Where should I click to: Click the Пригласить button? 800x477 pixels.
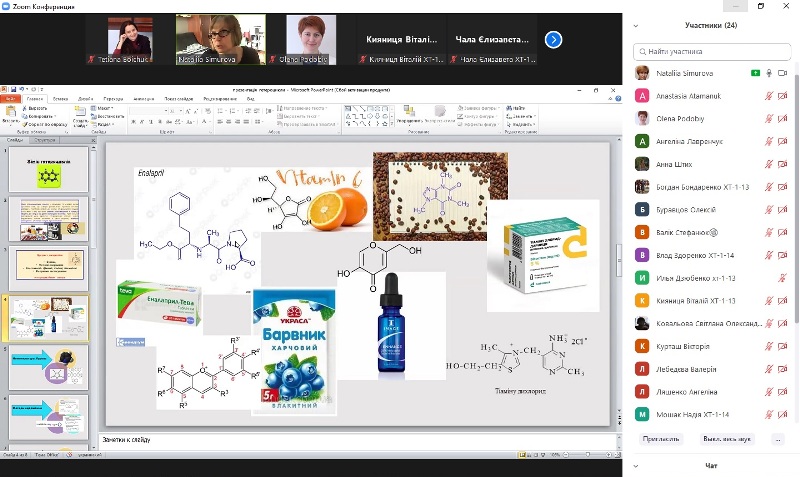(661, 439)
